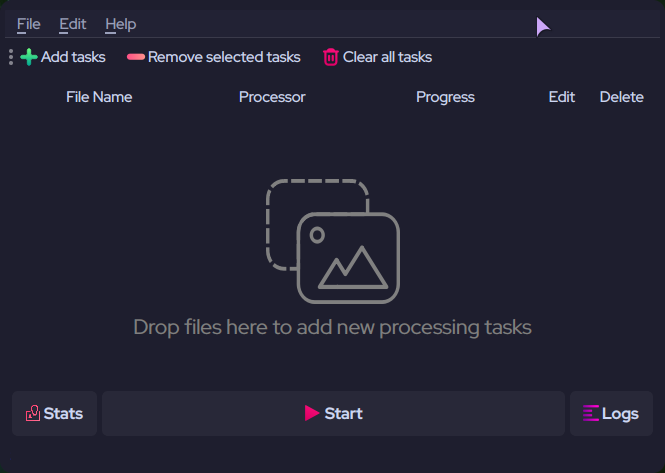Open the Edit menu

click(x=73, y=24)
